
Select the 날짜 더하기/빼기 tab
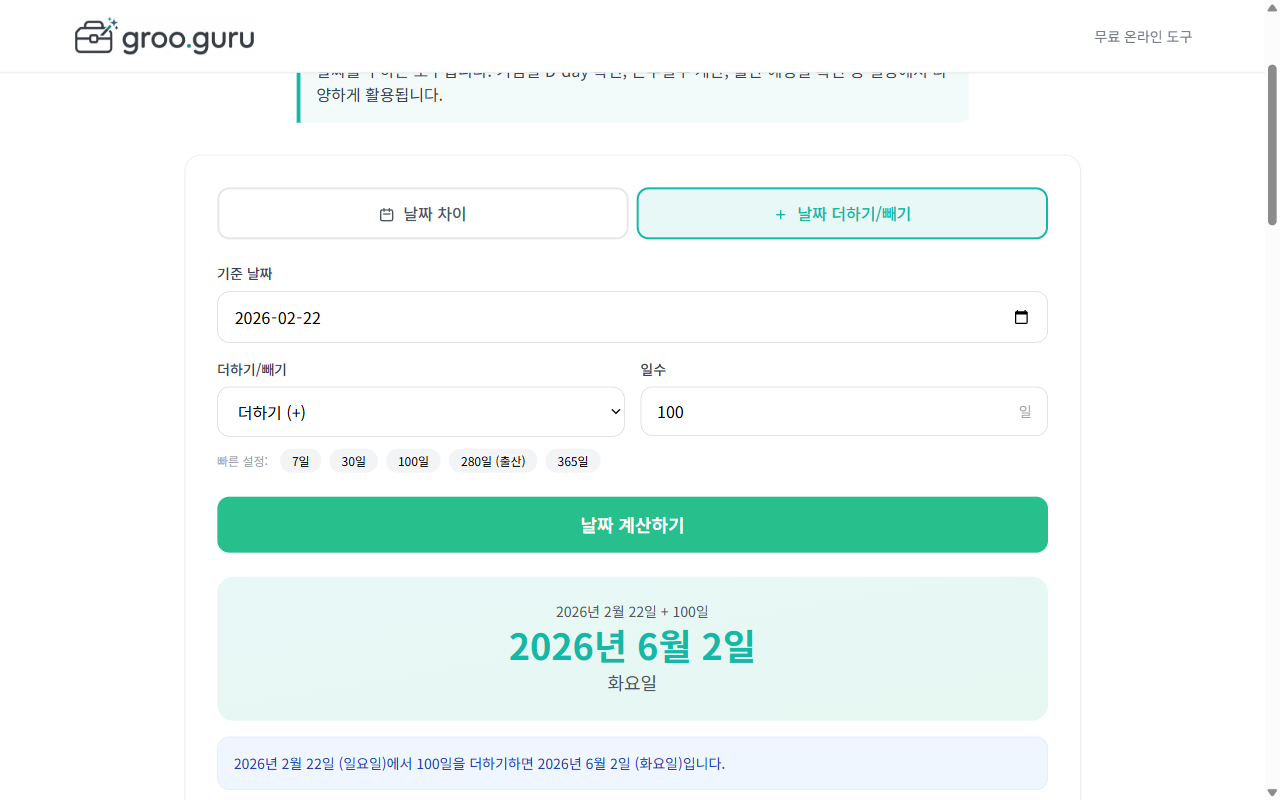[x=842, y=214]
